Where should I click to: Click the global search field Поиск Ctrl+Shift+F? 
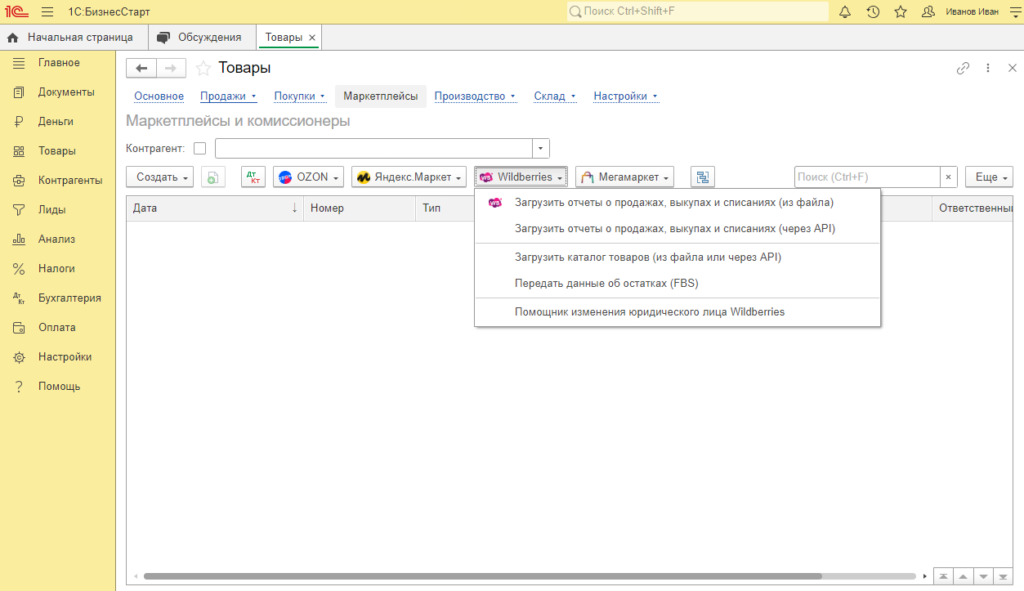pyautogui.click(x=697, y=11)
